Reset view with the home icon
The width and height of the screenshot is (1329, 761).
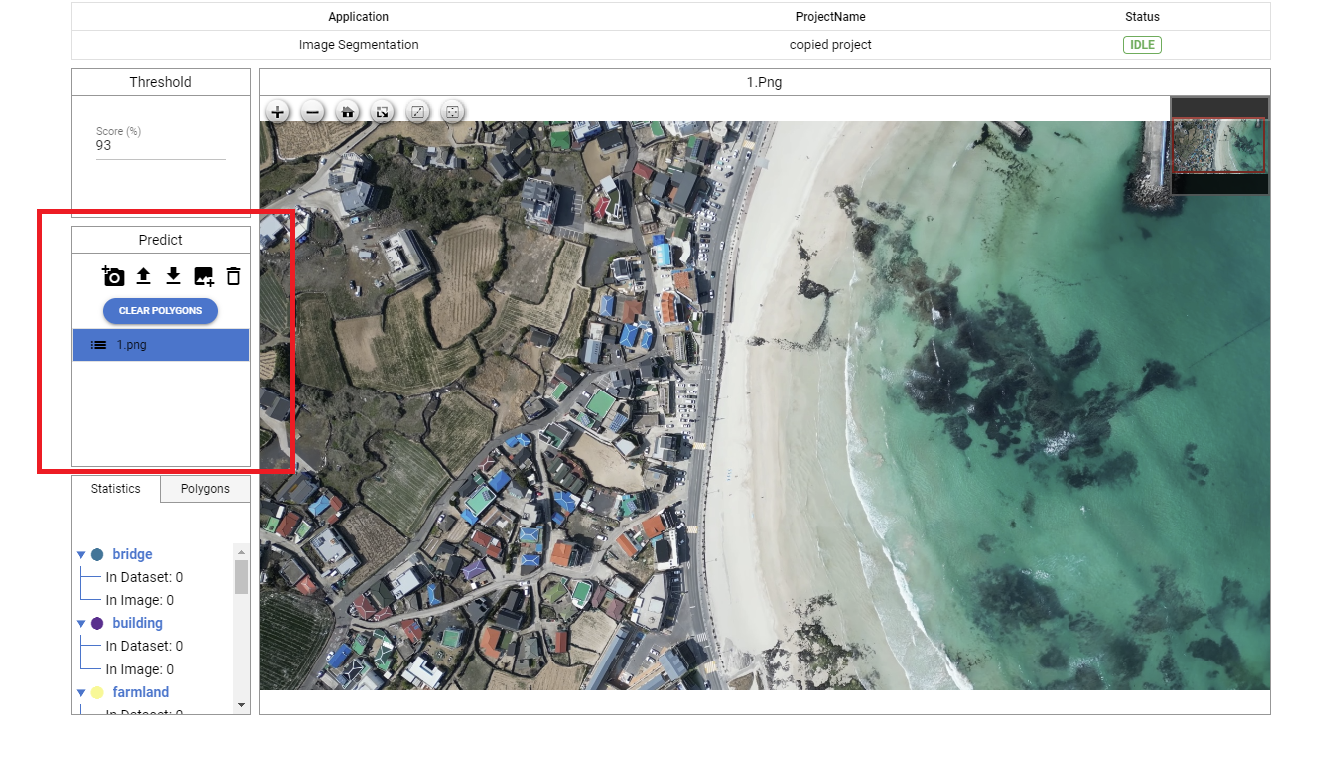pyautogui.click(x=348, y=112)
